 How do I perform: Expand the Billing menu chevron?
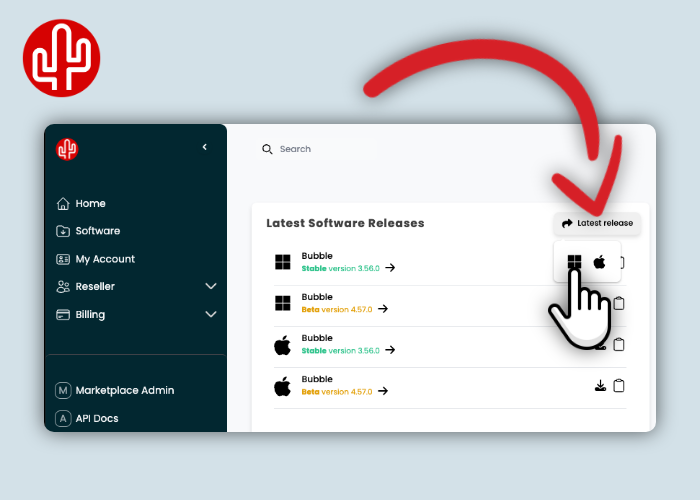211,314
